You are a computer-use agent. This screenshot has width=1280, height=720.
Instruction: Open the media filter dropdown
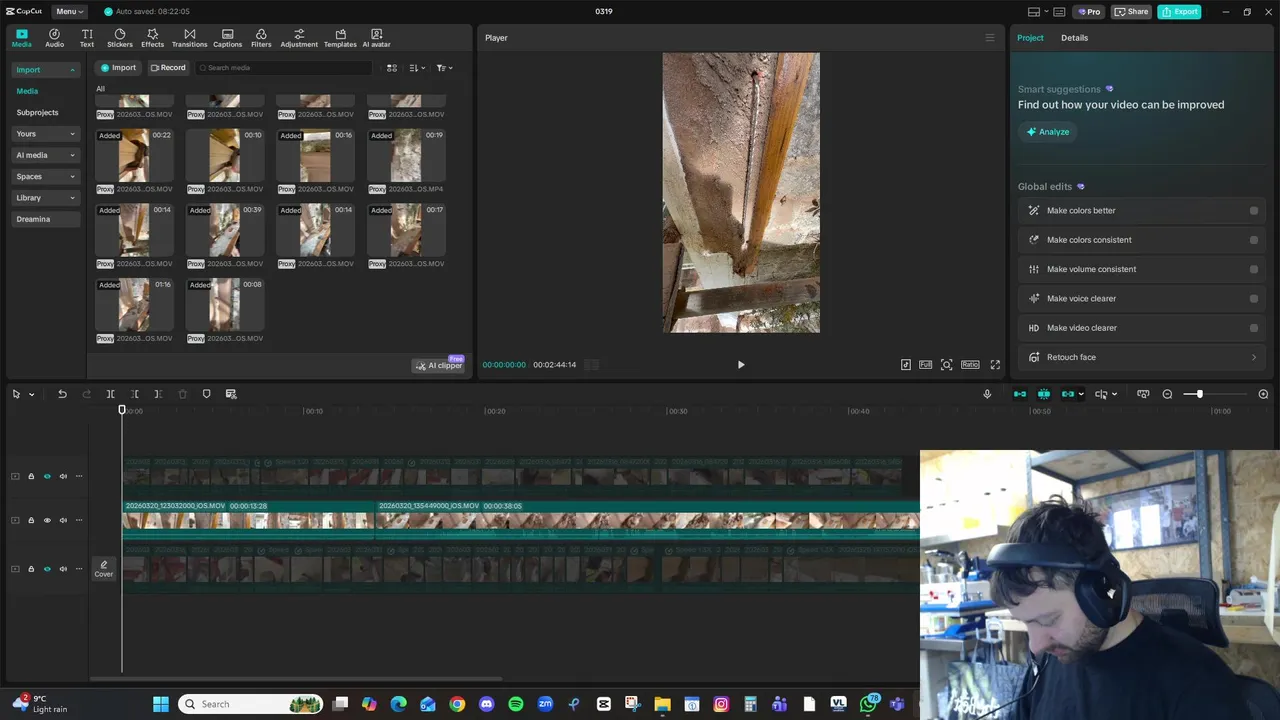click(x=445, y=68)
